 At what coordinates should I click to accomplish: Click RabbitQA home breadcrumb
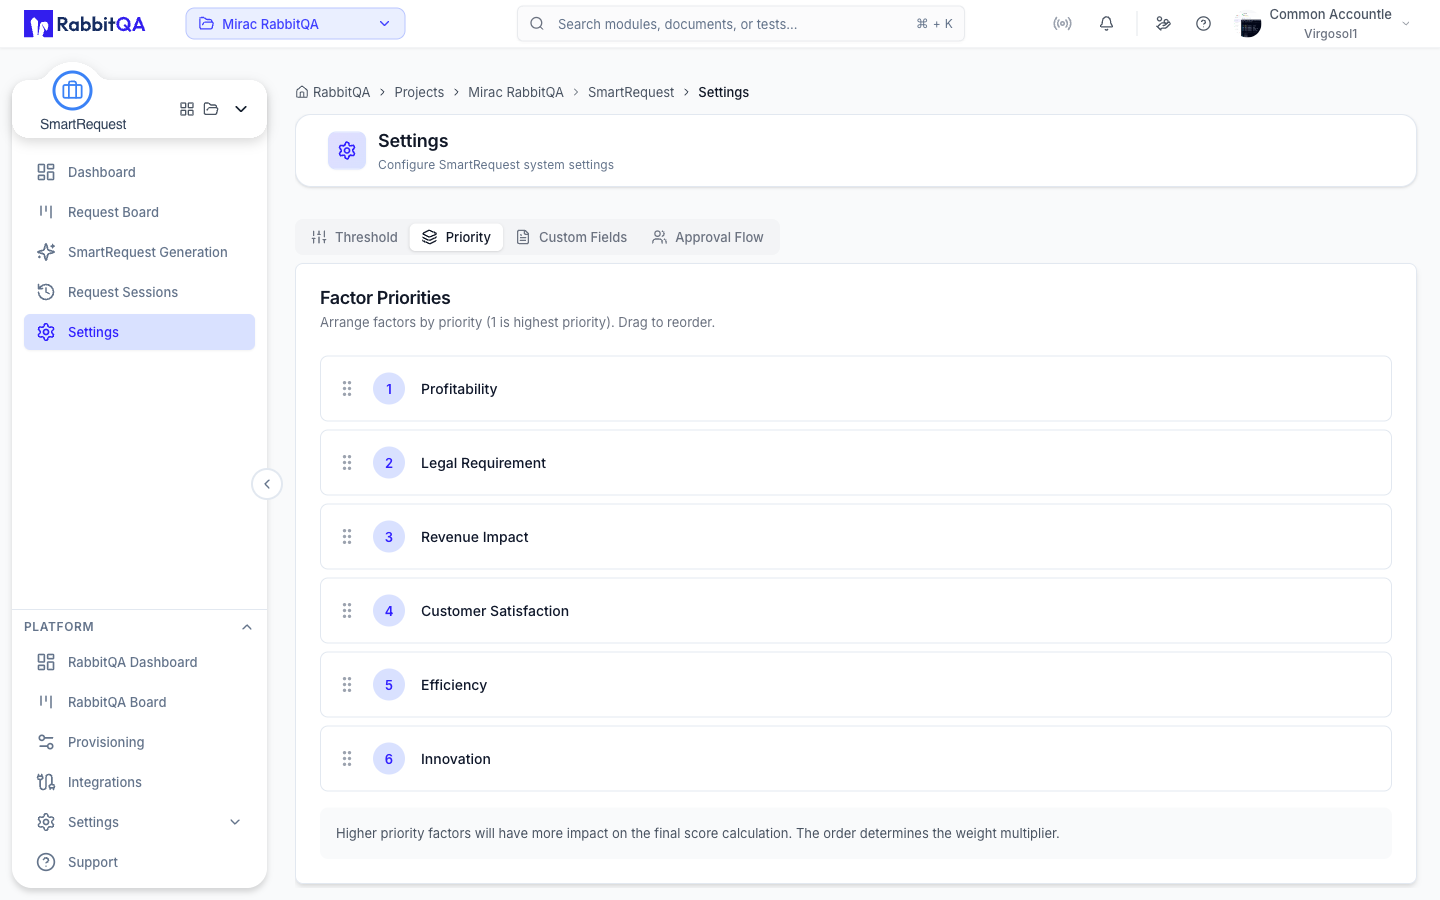(x=333, y=92)
